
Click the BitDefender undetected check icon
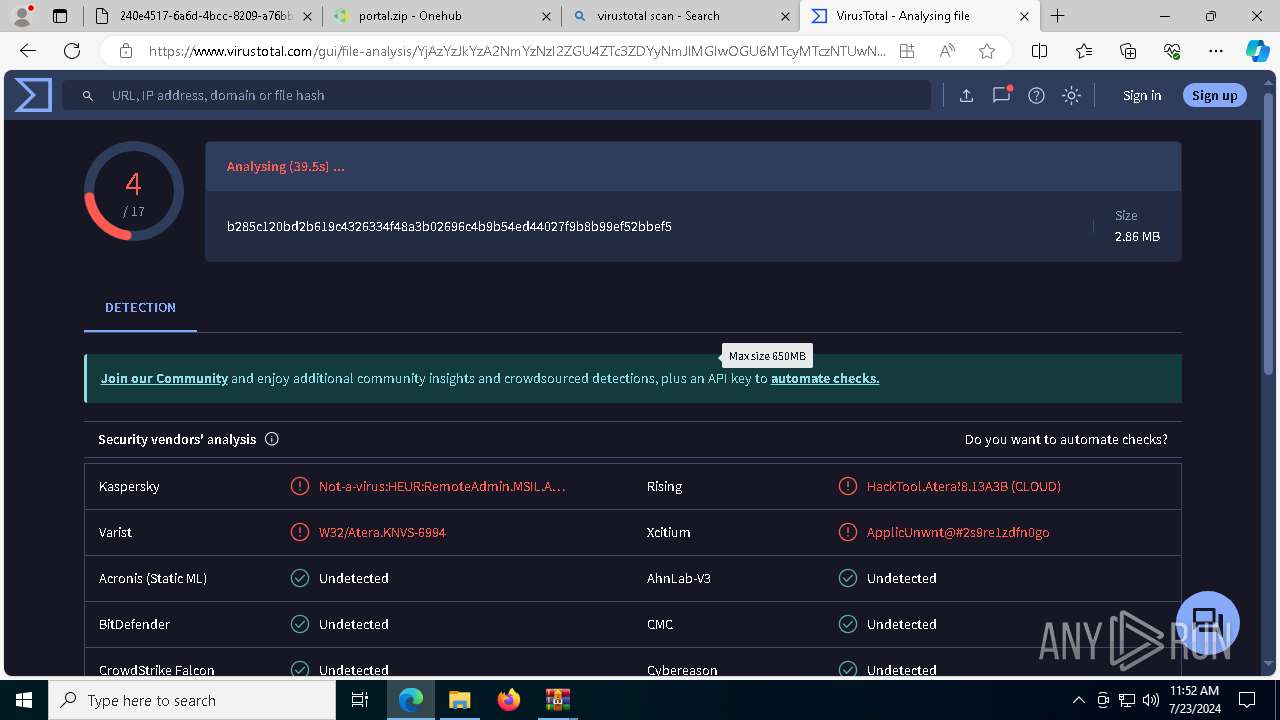click(299, 624)
